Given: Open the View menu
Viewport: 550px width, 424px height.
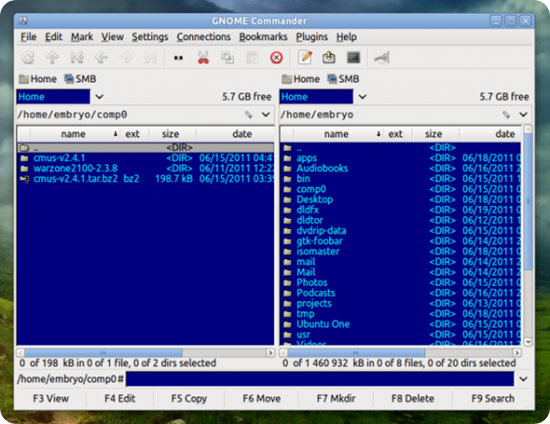Looking at the screenshot, I should (113, 37).
